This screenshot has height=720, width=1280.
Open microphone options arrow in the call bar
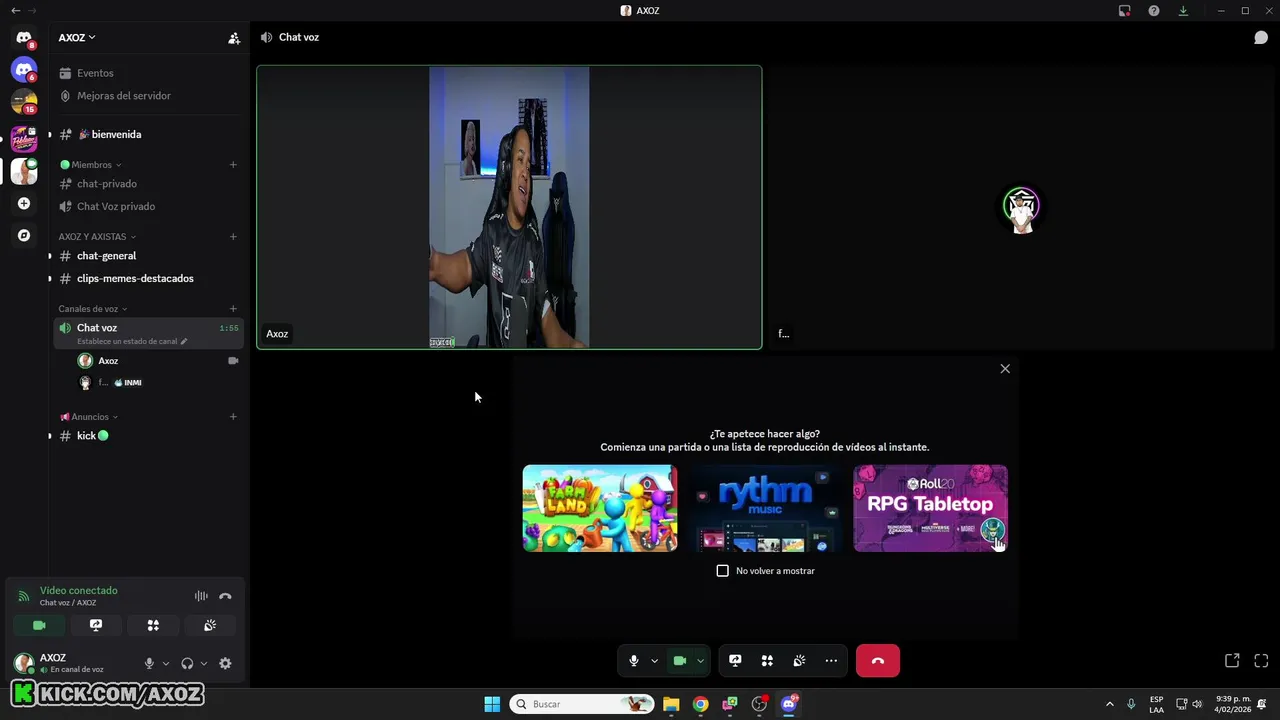pyautogui.click(x=654, y=661)
